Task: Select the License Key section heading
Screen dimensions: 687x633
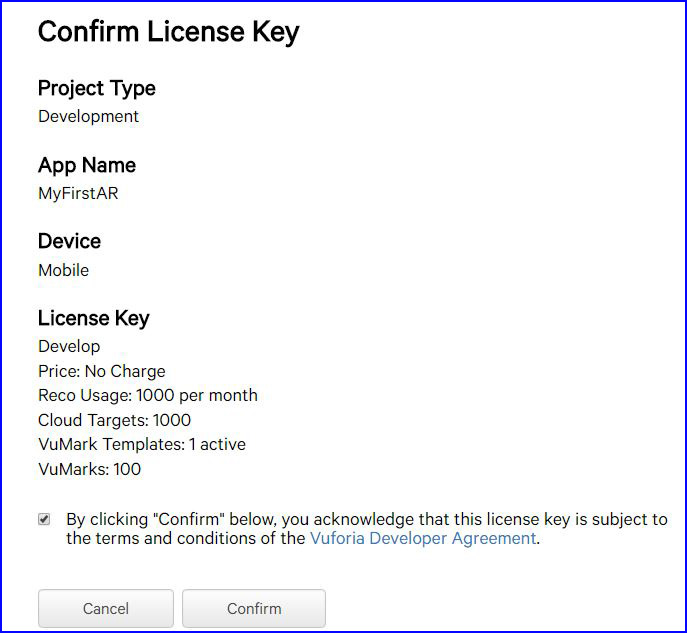Action: [x=94, y=318]
